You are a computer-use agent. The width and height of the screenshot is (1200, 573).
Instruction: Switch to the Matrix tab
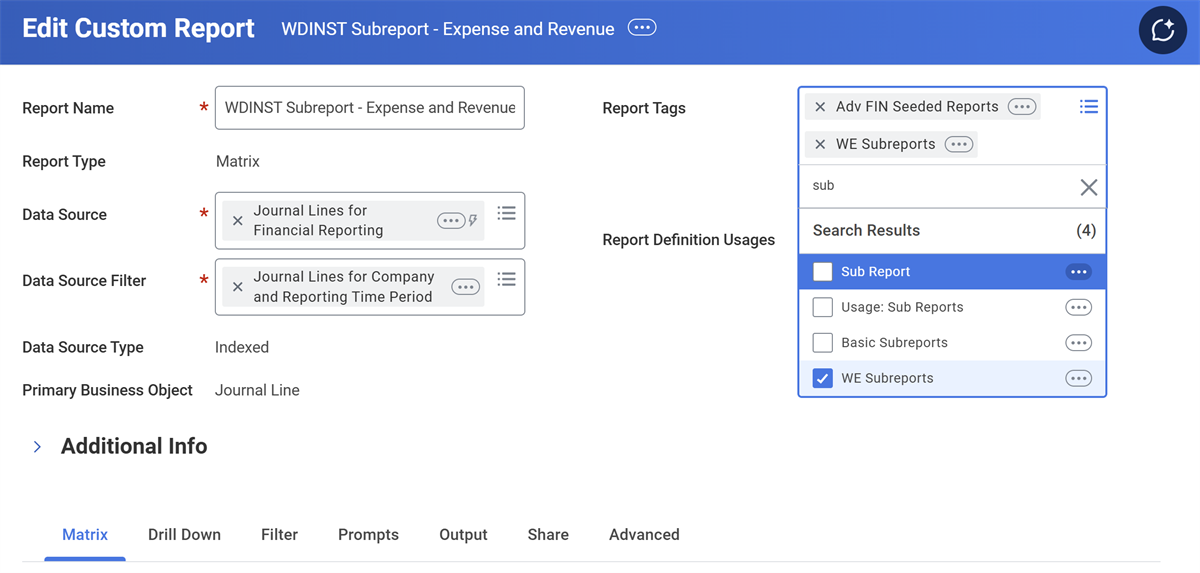tap(85, 535)
